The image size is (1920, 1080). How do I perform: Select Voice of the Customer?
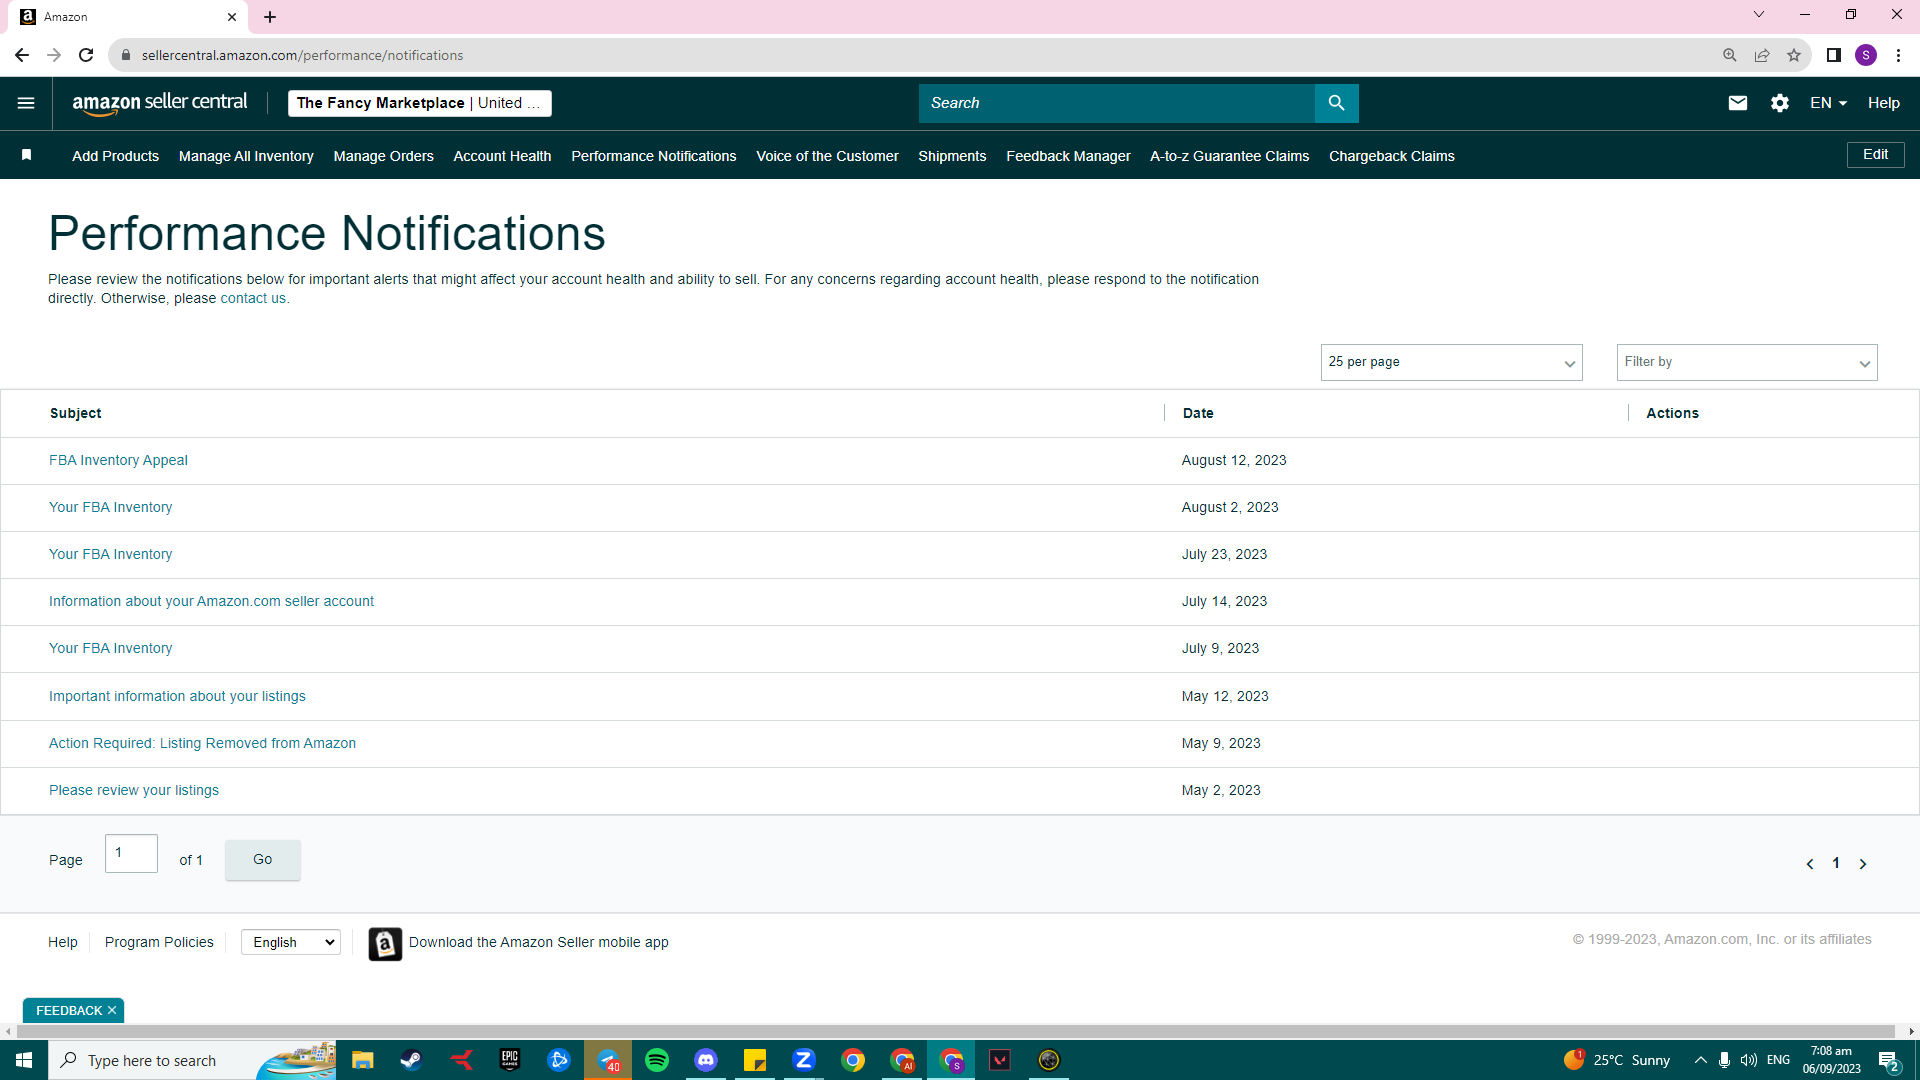pyautogui.click(x=827, y=156)
